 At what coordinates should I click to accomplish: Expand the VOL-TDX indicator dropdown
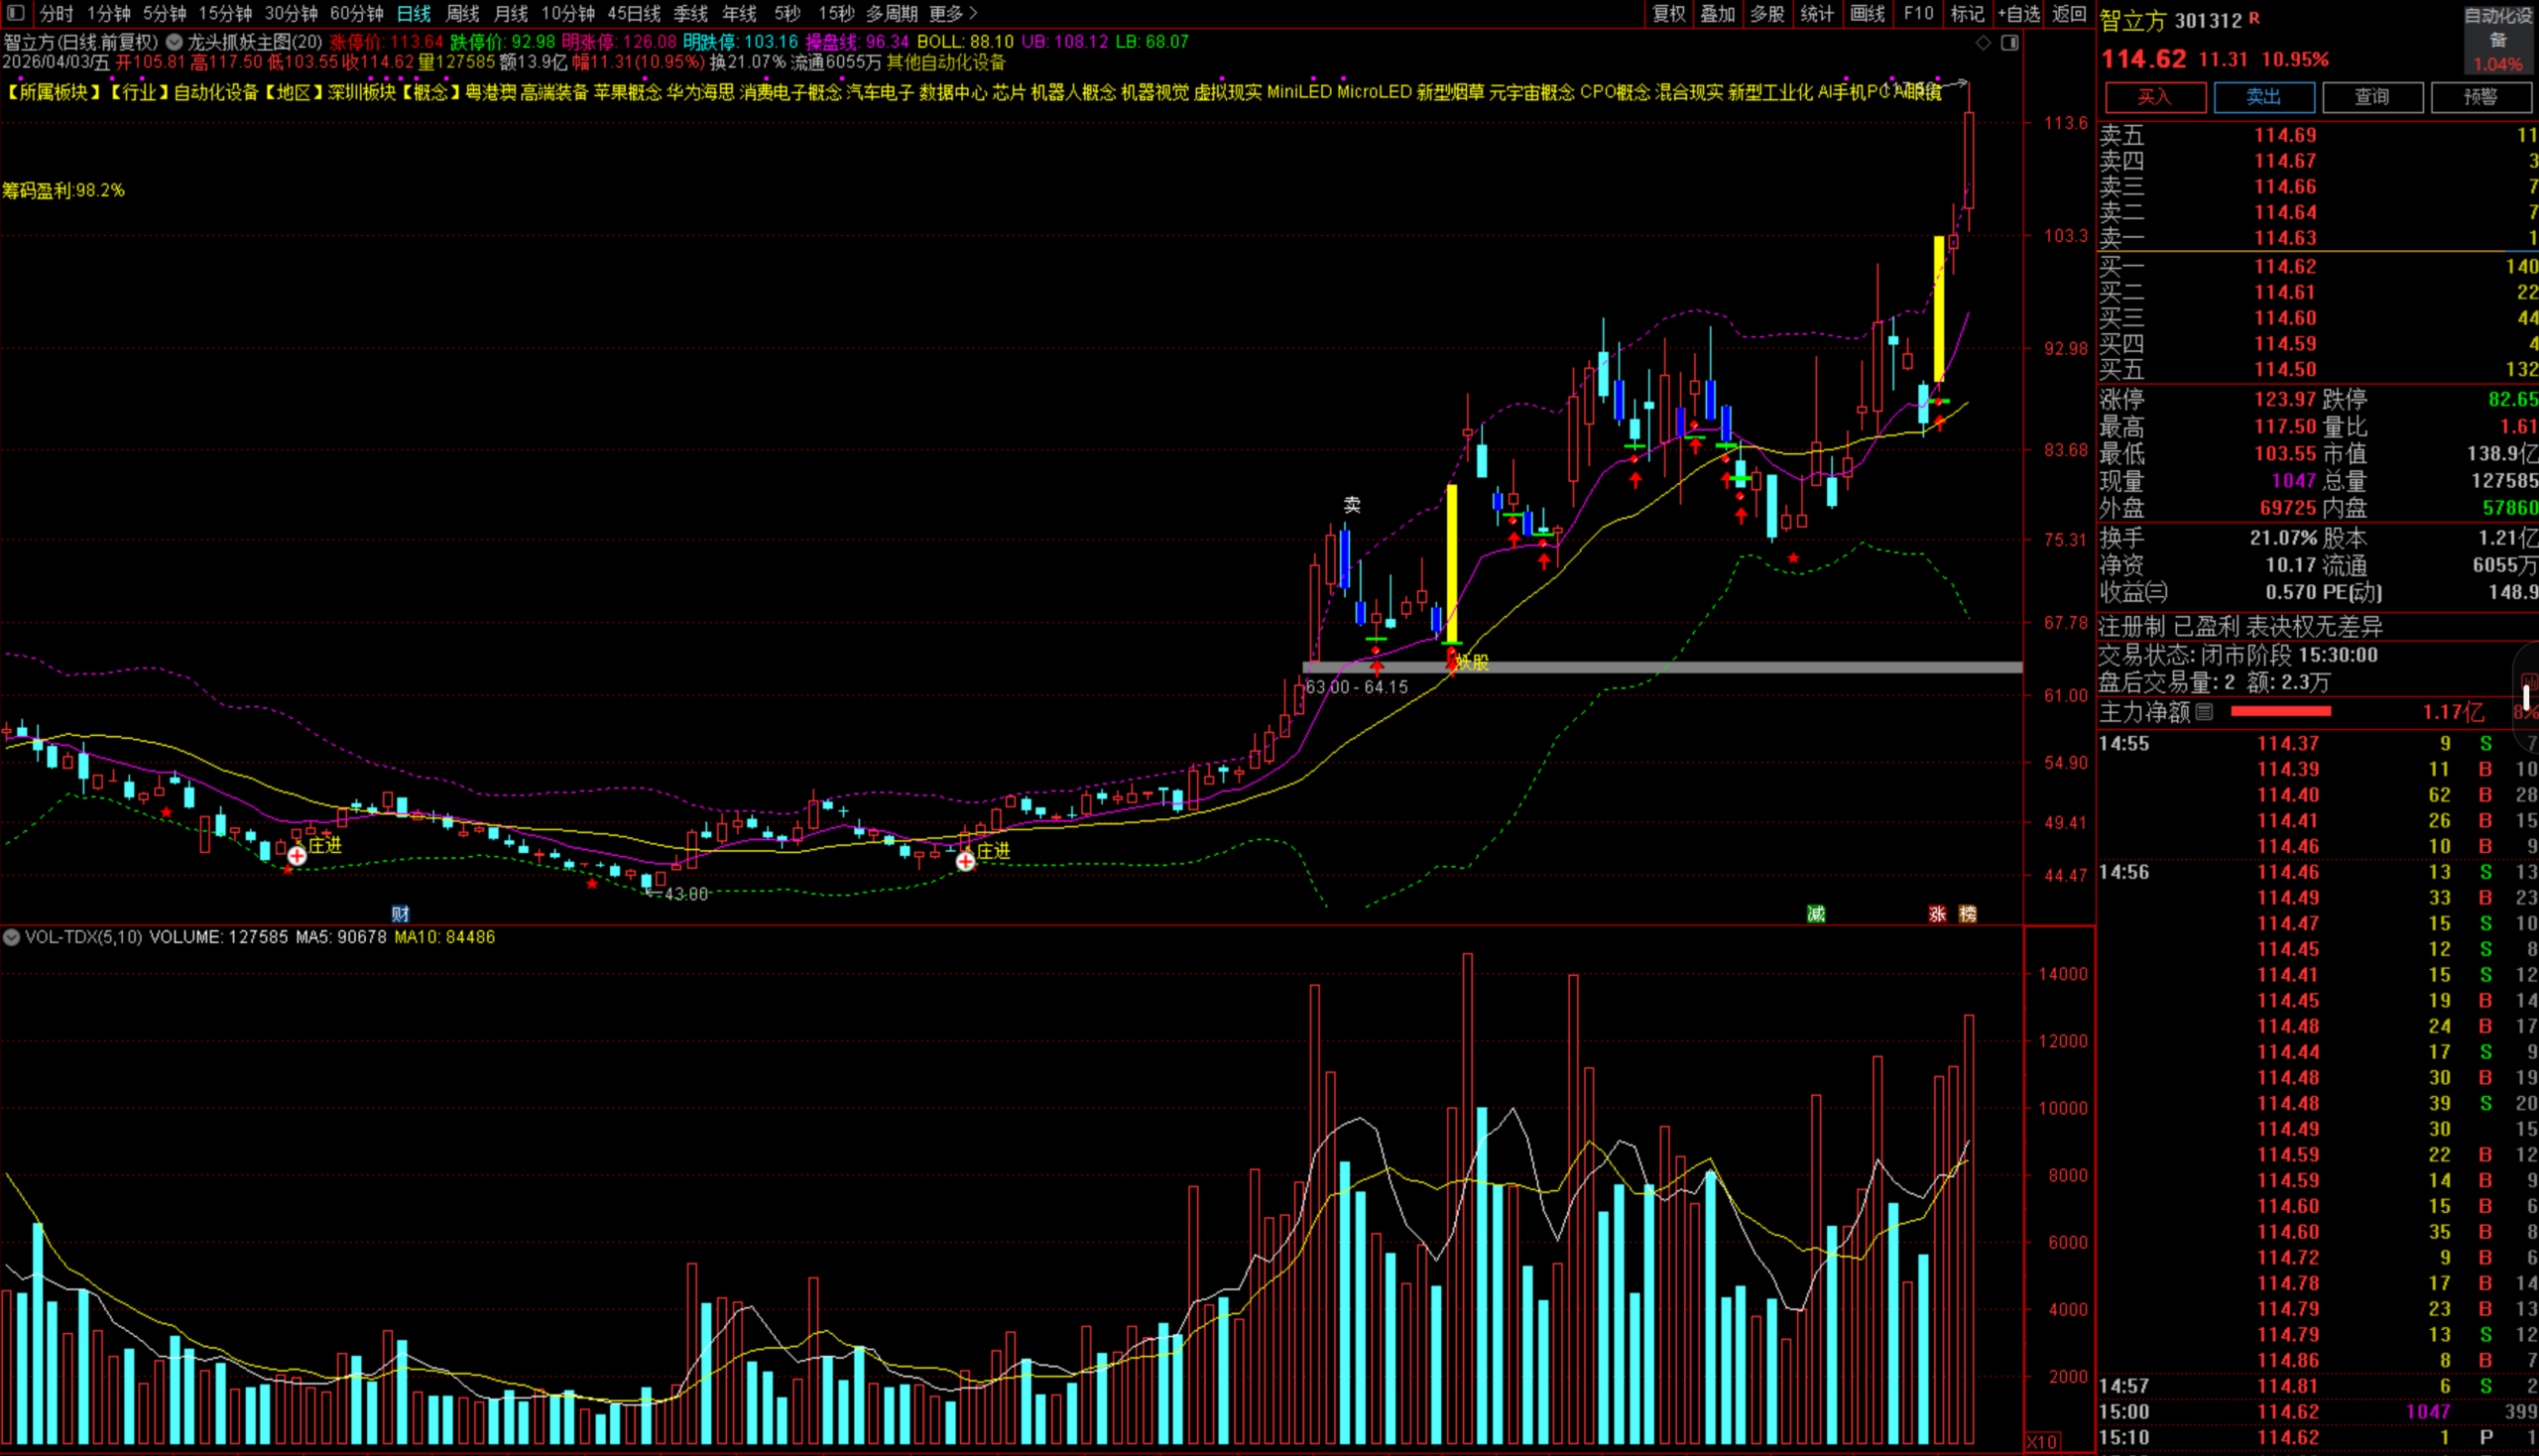[x=11, y=937]
